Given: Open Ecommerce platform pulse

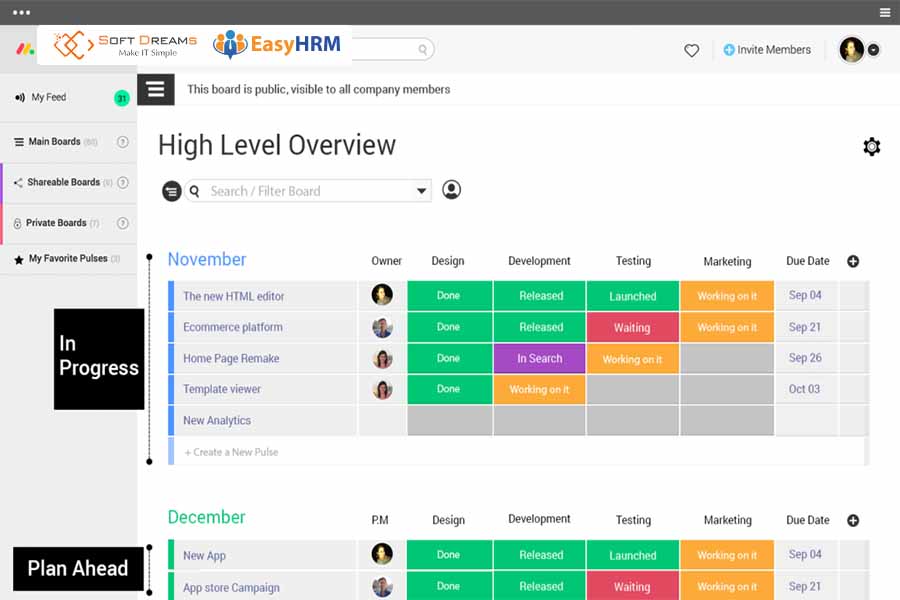Looking at the screenshot, I should [x=232, y=327].
